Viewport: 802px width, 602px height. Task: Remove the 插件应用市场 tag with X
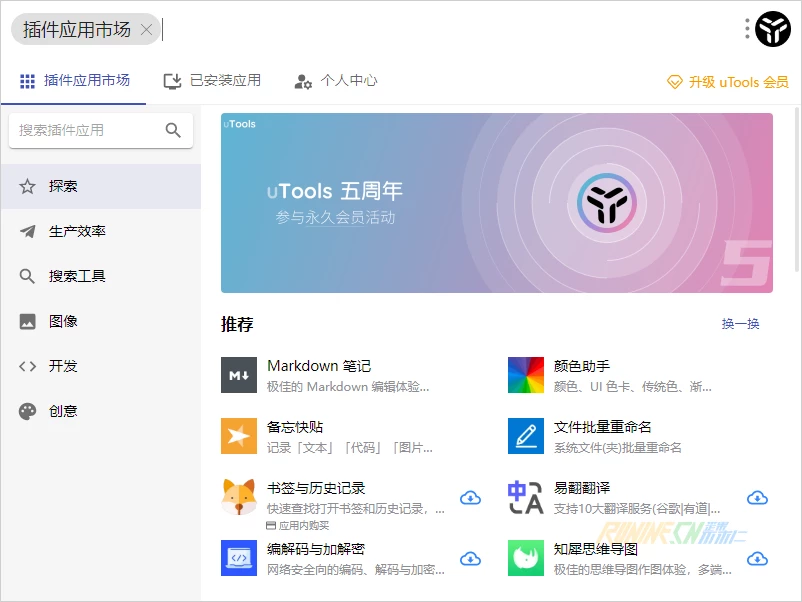click(x=146, y=30)
